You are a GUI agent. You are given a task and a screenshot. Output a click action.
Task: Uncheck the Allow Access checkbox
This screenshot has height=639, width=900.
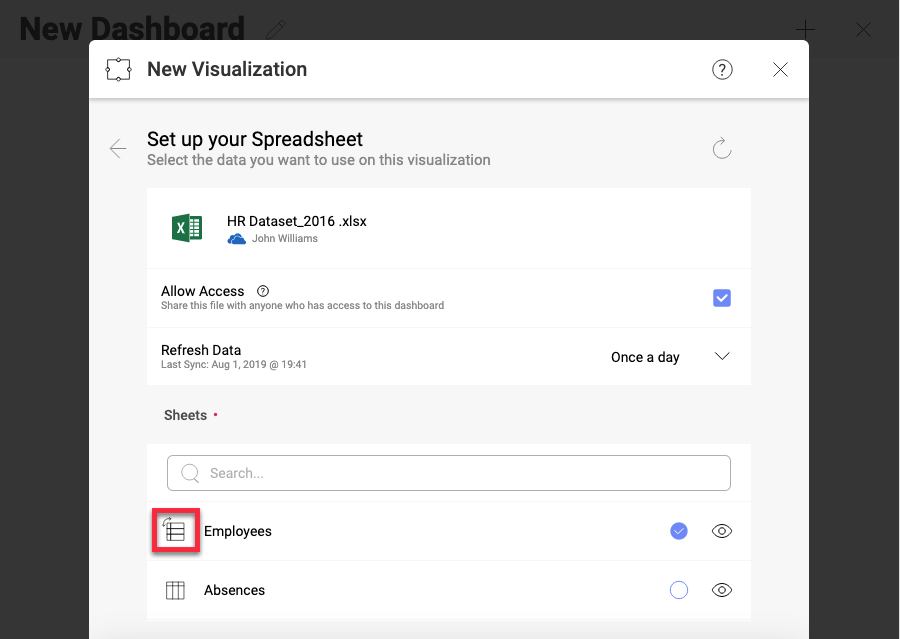pyautogui.click(x=721, y=298)
